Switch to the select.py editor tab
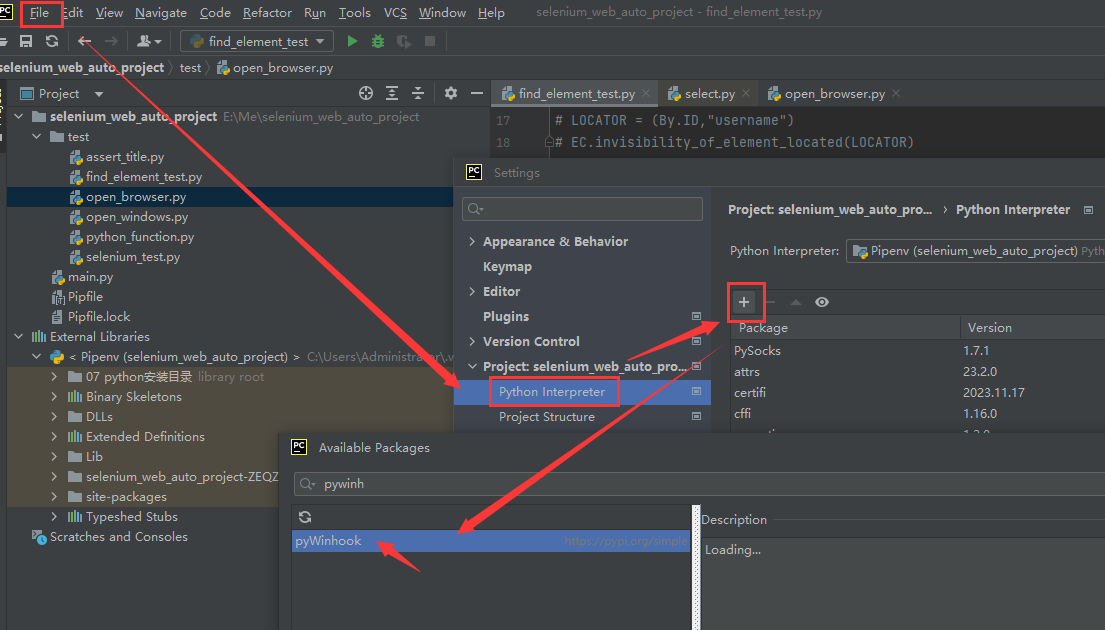 click(709, 94)
